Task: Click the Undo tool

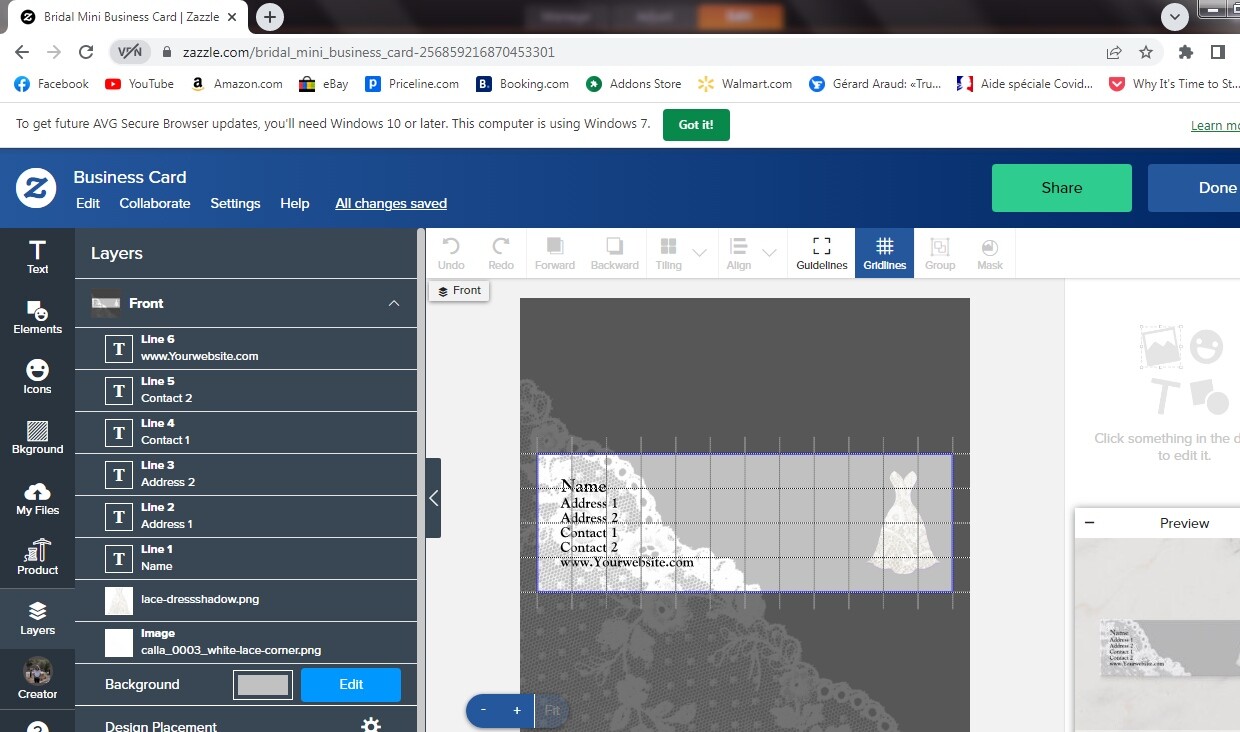Action: (x=451, y=253)
